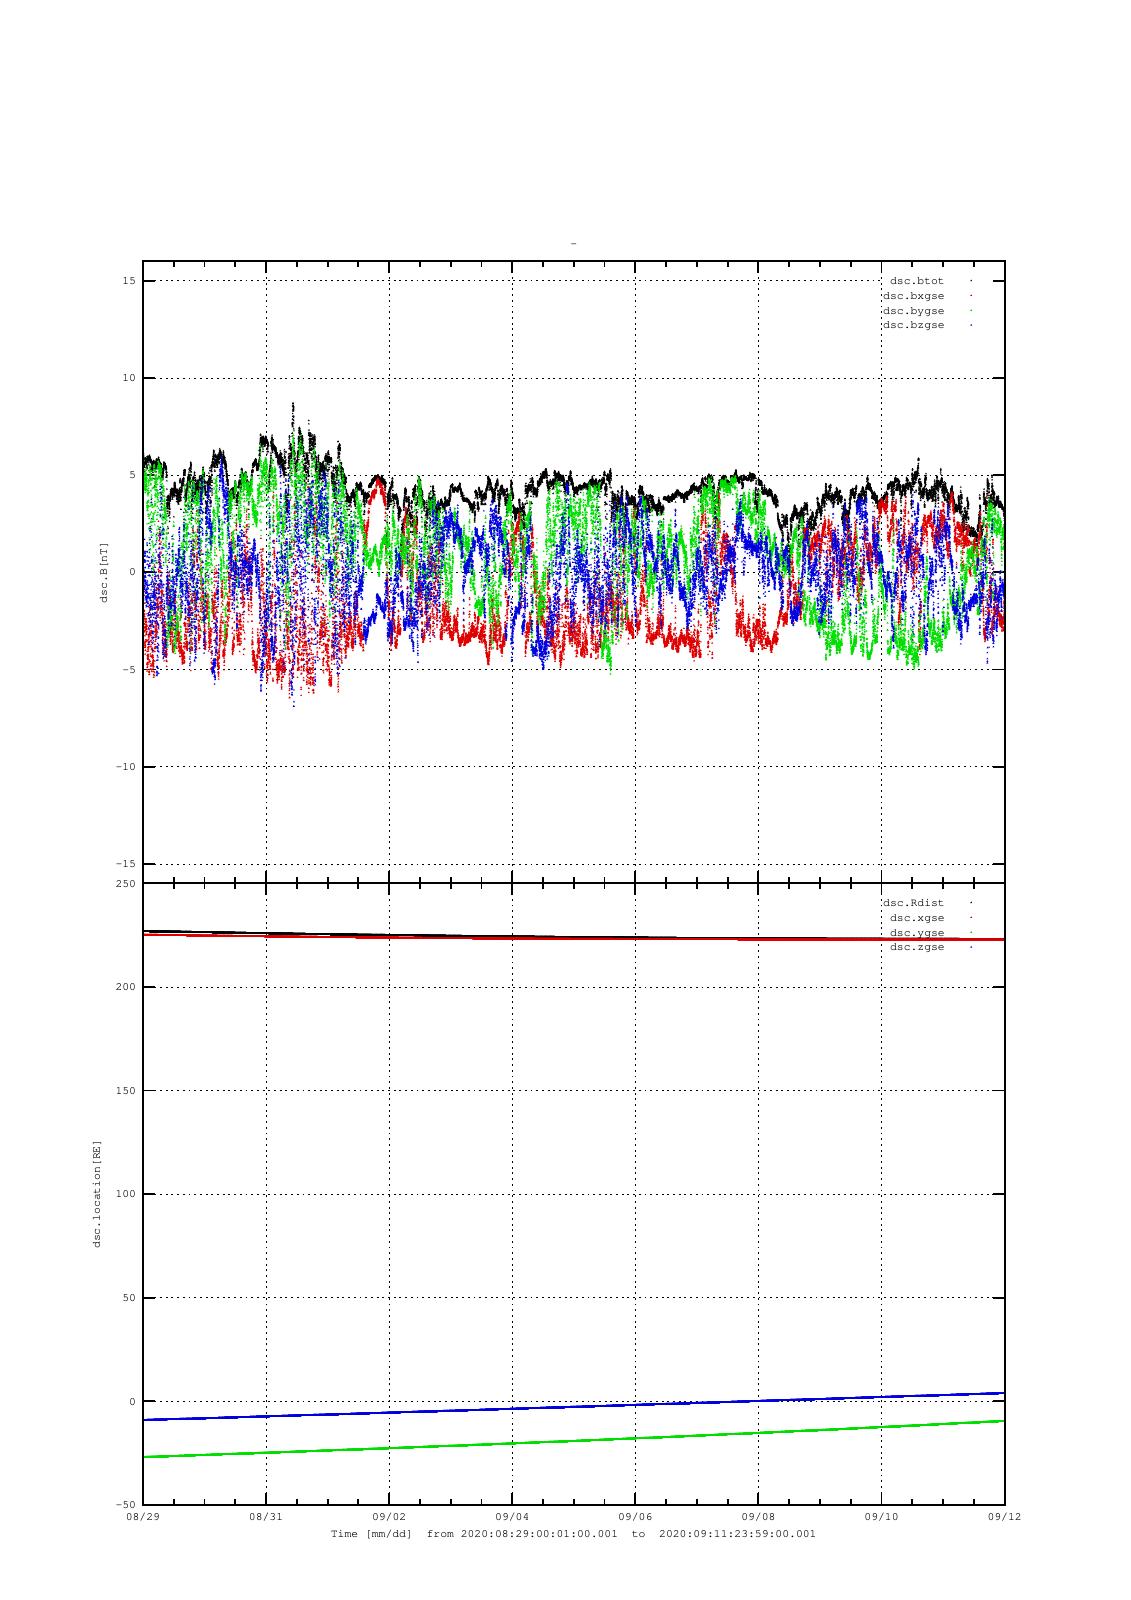Viewport: 1131px width, 1600px height.
Task: Click the 150 tick on the location axis
Action: click(x=125, y=1091)
